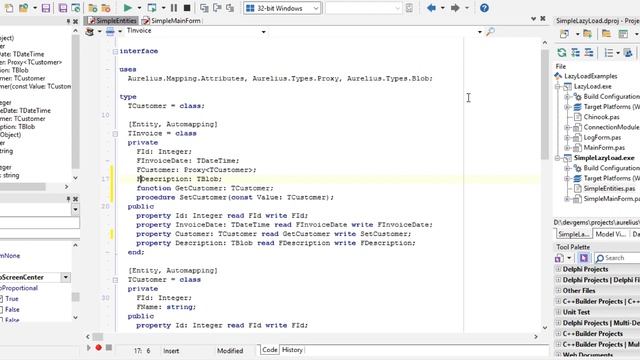Collapse the SimpleLazyLoad.exe project node
Image resolution: width=640 pixels, height=360 pixels.
coord(557,158)
